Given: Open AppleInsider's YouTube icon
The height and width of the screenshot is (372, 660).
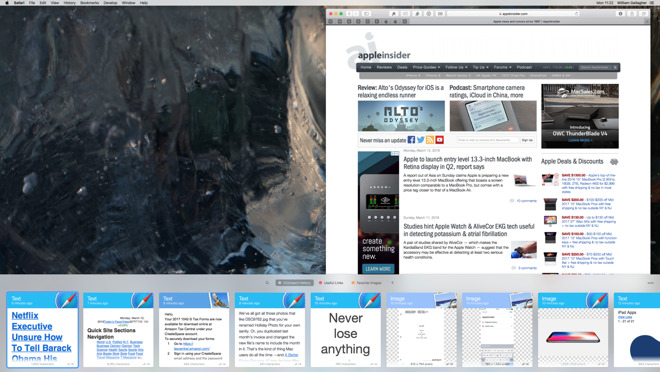Looking at the screenshot, I should [439, 140].
